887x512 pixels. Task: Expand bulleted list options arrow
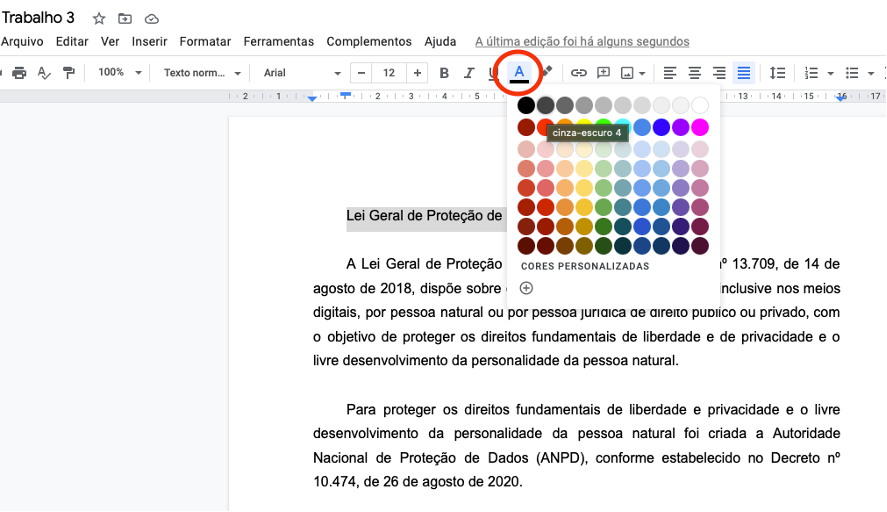tap(871, 73)
